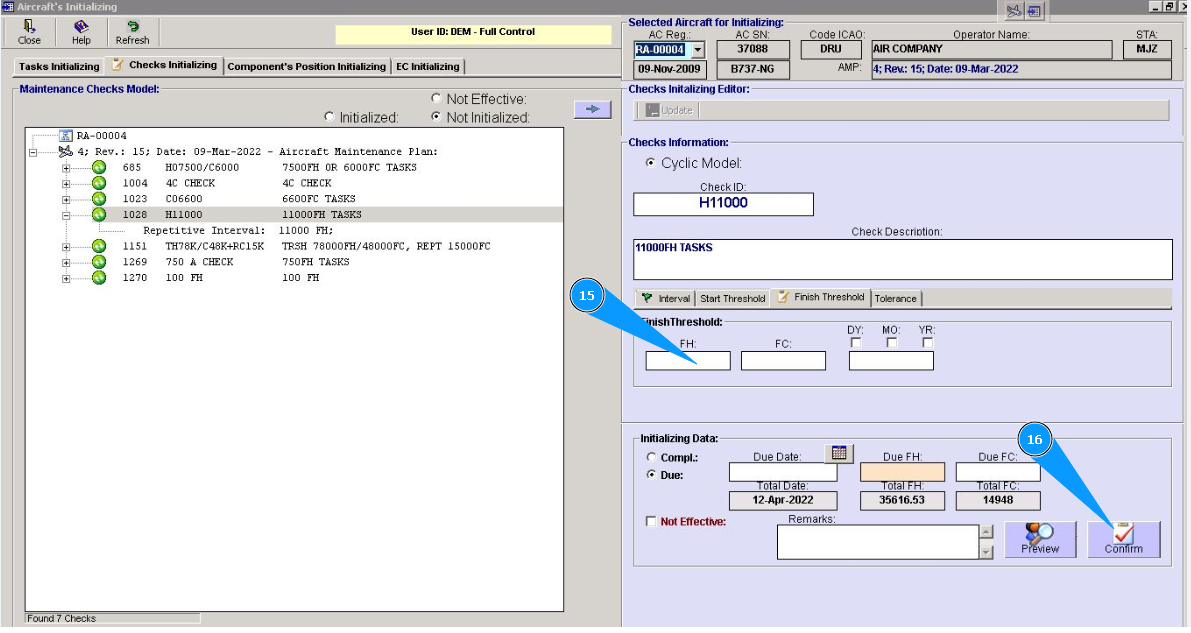Open the AC Reg. dropdown list

[x=698, y=50]
